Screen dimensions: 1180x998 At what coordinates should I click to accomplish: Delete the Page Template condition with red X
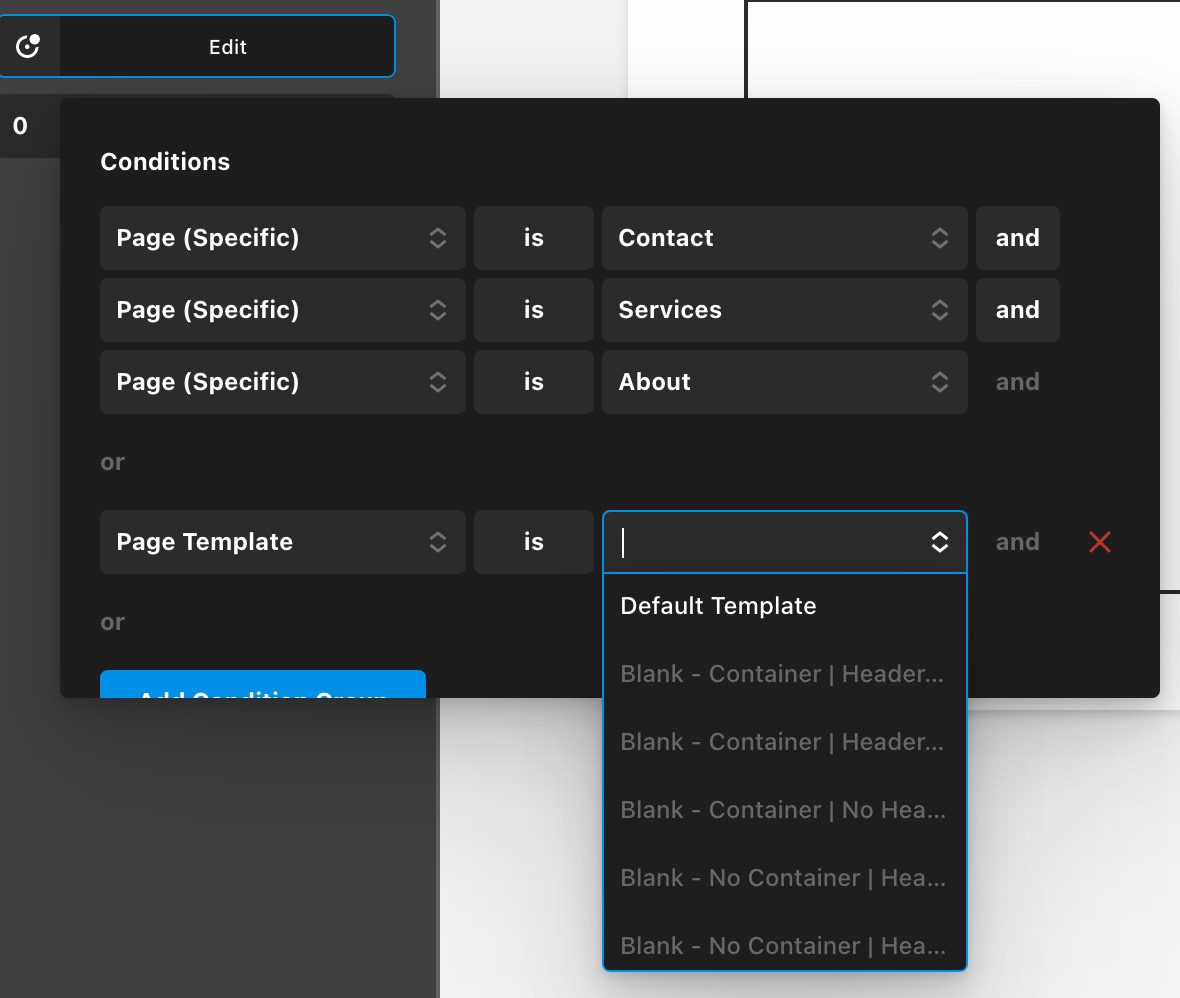(1099, 542)
